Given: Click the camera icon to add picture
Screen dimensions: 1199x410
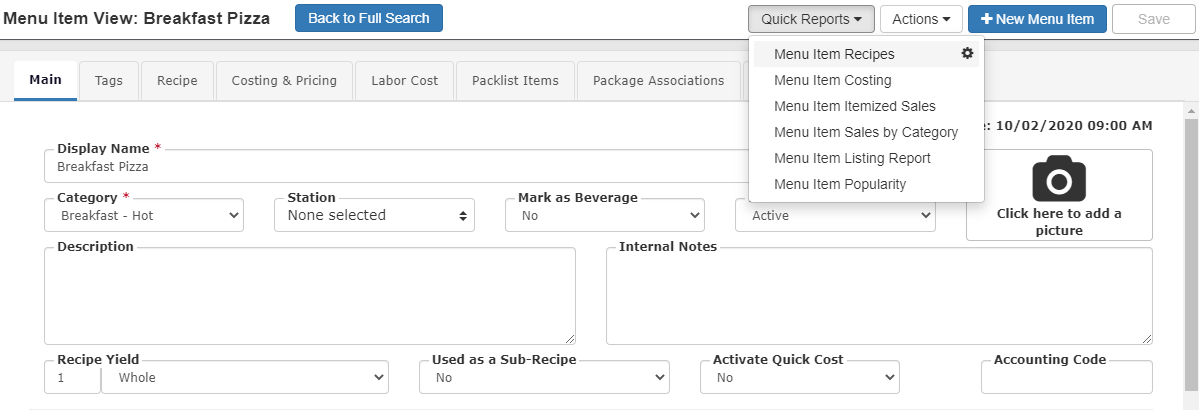Looking at the screenshot, I should pyautogui.click(x=1059, y=179).
